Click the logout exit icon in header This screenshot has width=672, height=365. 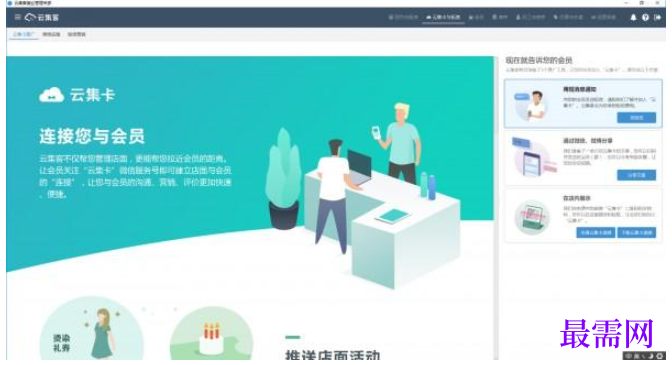[657, 18]
